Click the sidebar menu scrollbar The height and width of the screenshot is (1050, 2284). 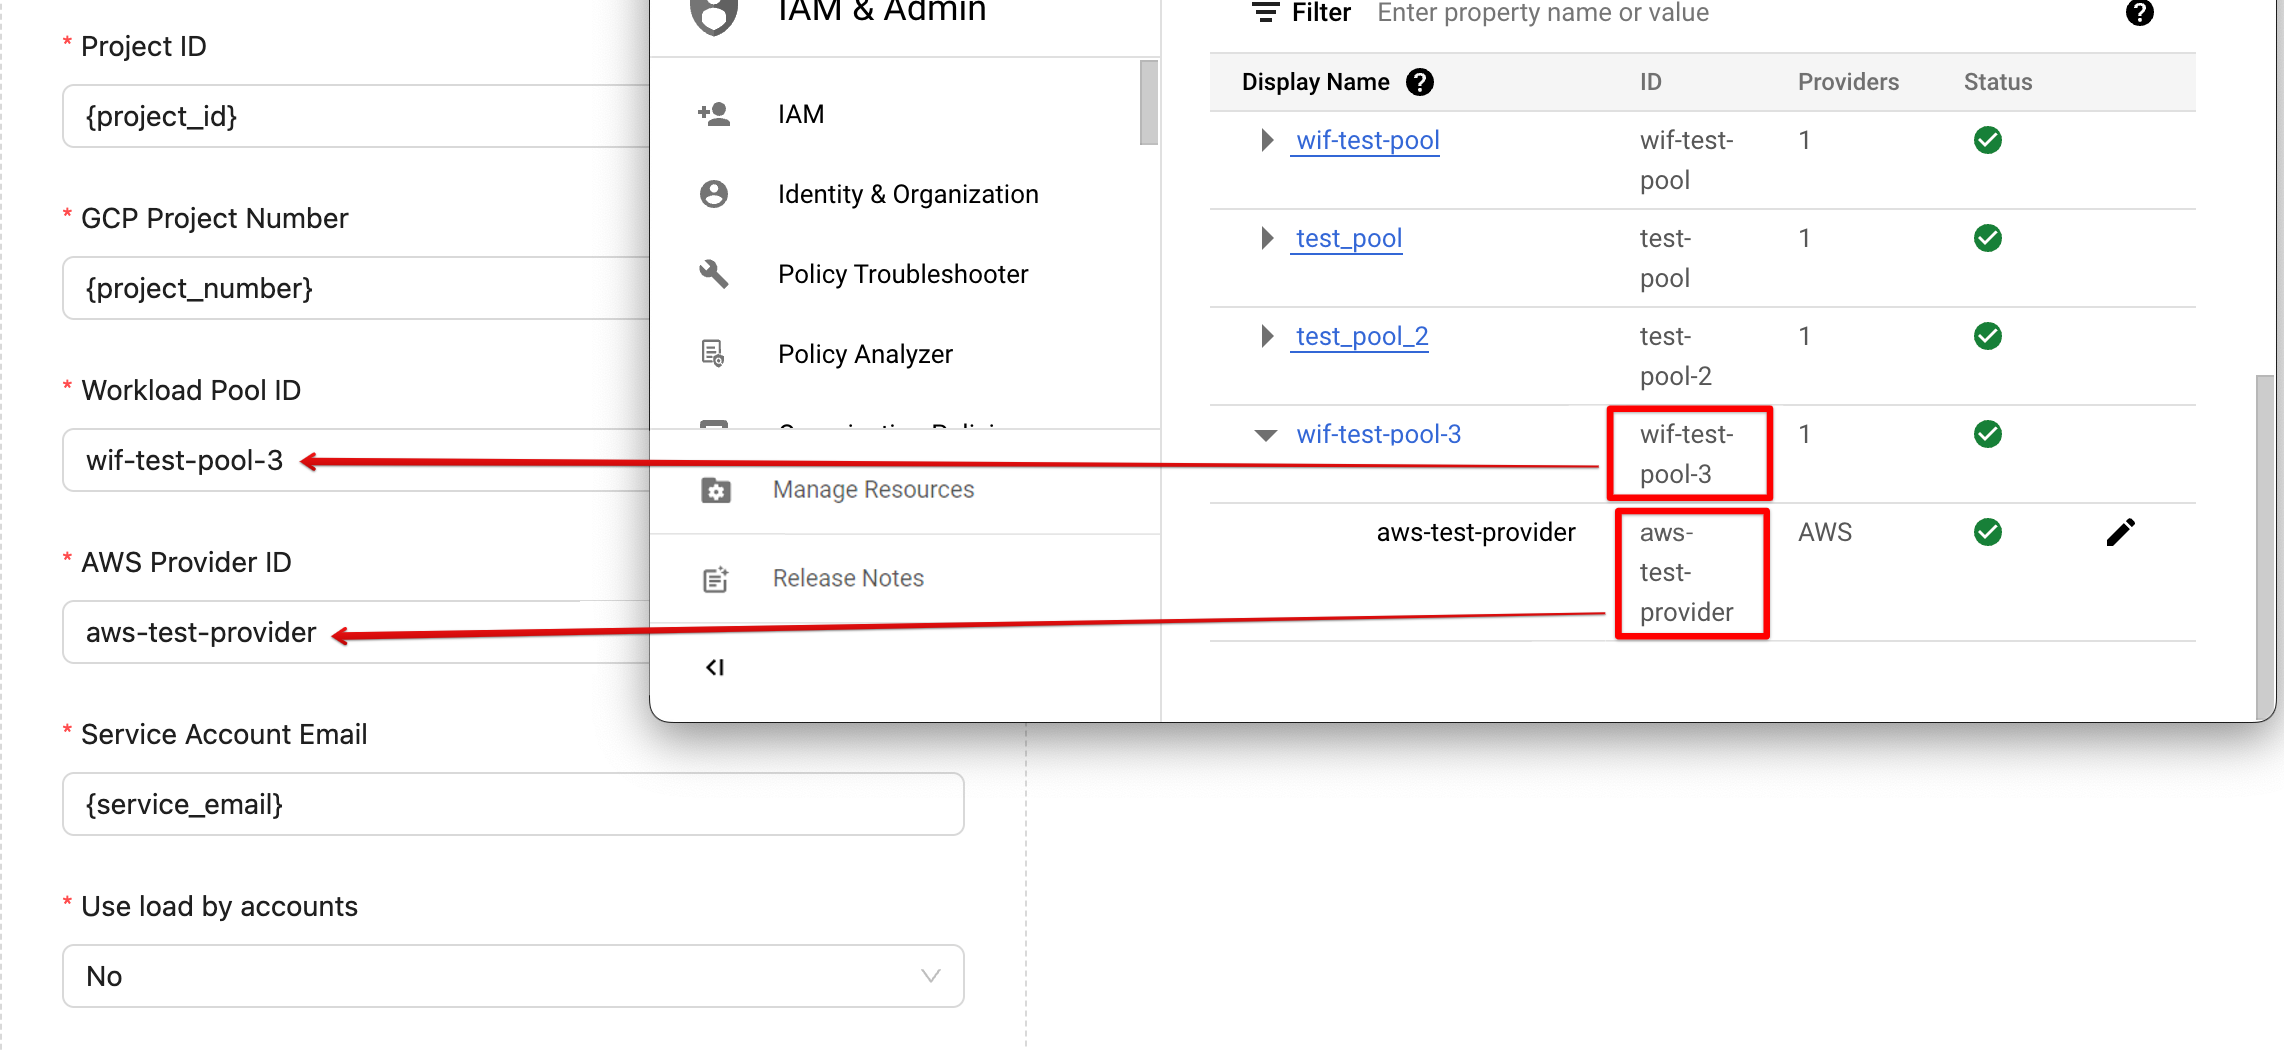(x=1148, y=102)
